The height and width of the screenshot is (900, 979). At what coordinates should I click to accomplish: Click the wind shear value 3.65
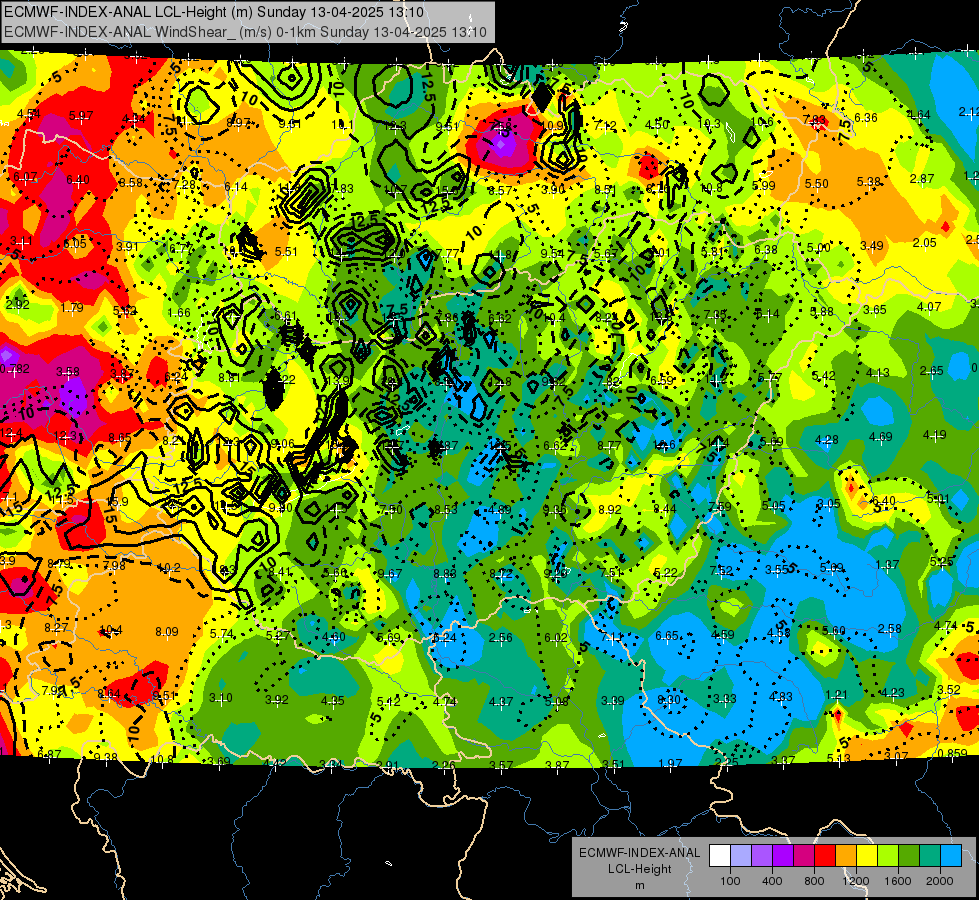point(875,309)
